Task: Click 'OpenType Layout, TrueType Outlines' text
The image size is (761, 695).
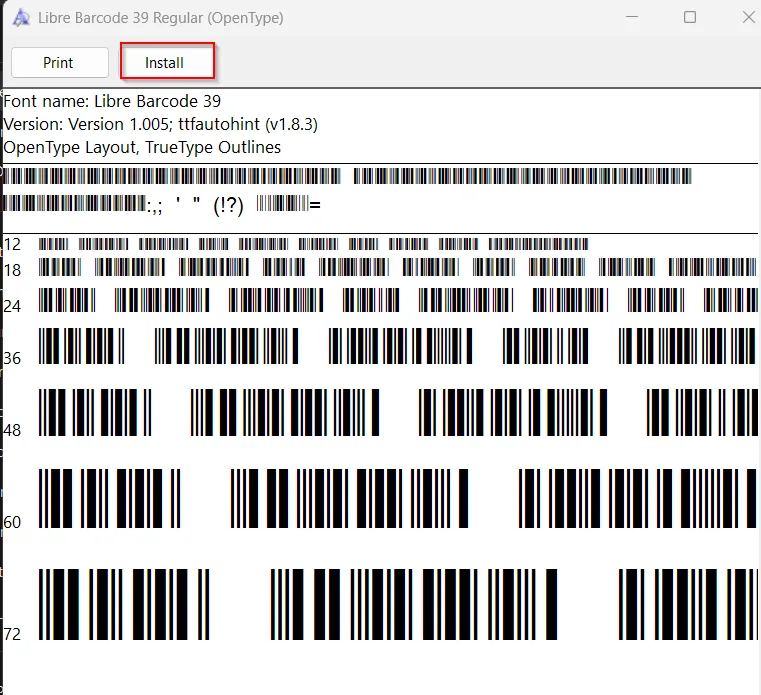Action: click(x=142, y=148)
